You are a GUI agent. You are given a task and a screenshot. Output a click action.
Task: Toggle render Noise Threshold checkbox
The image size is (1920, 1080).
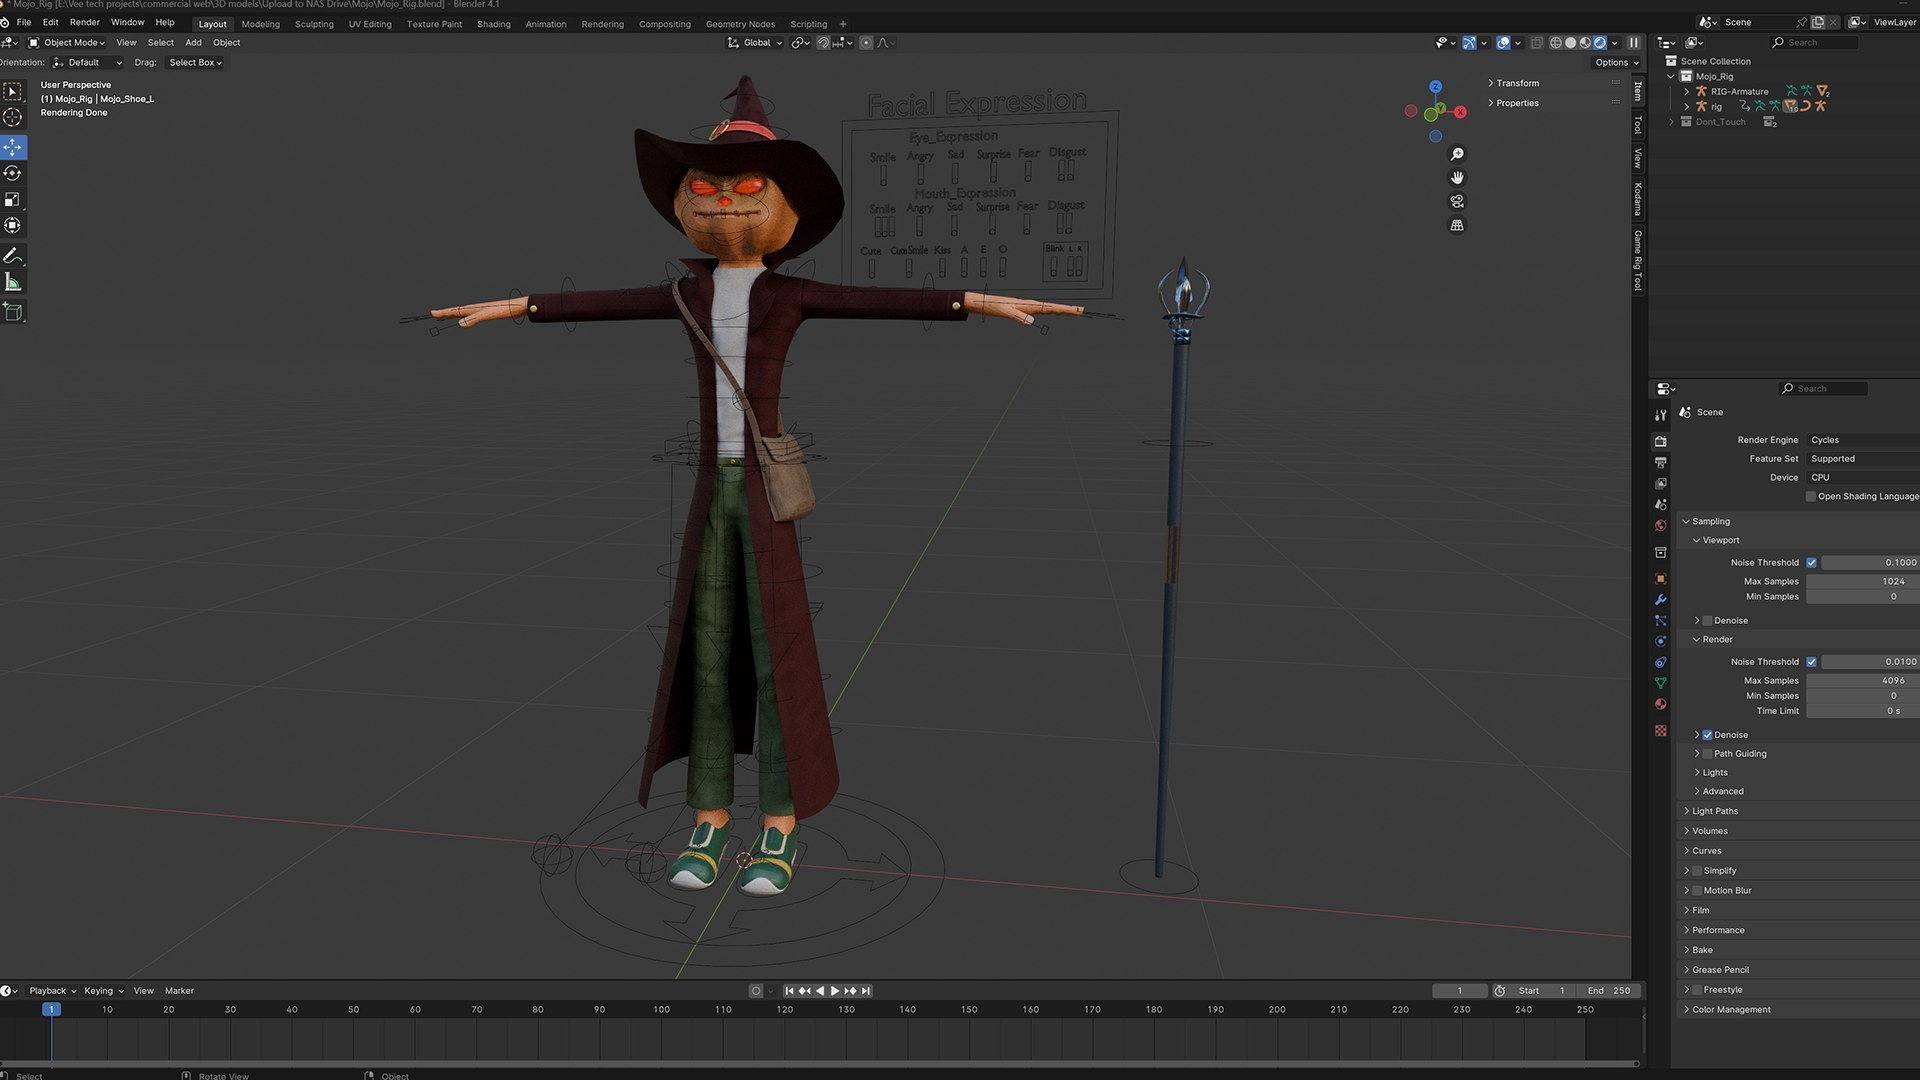click(x=1811, y=662)
